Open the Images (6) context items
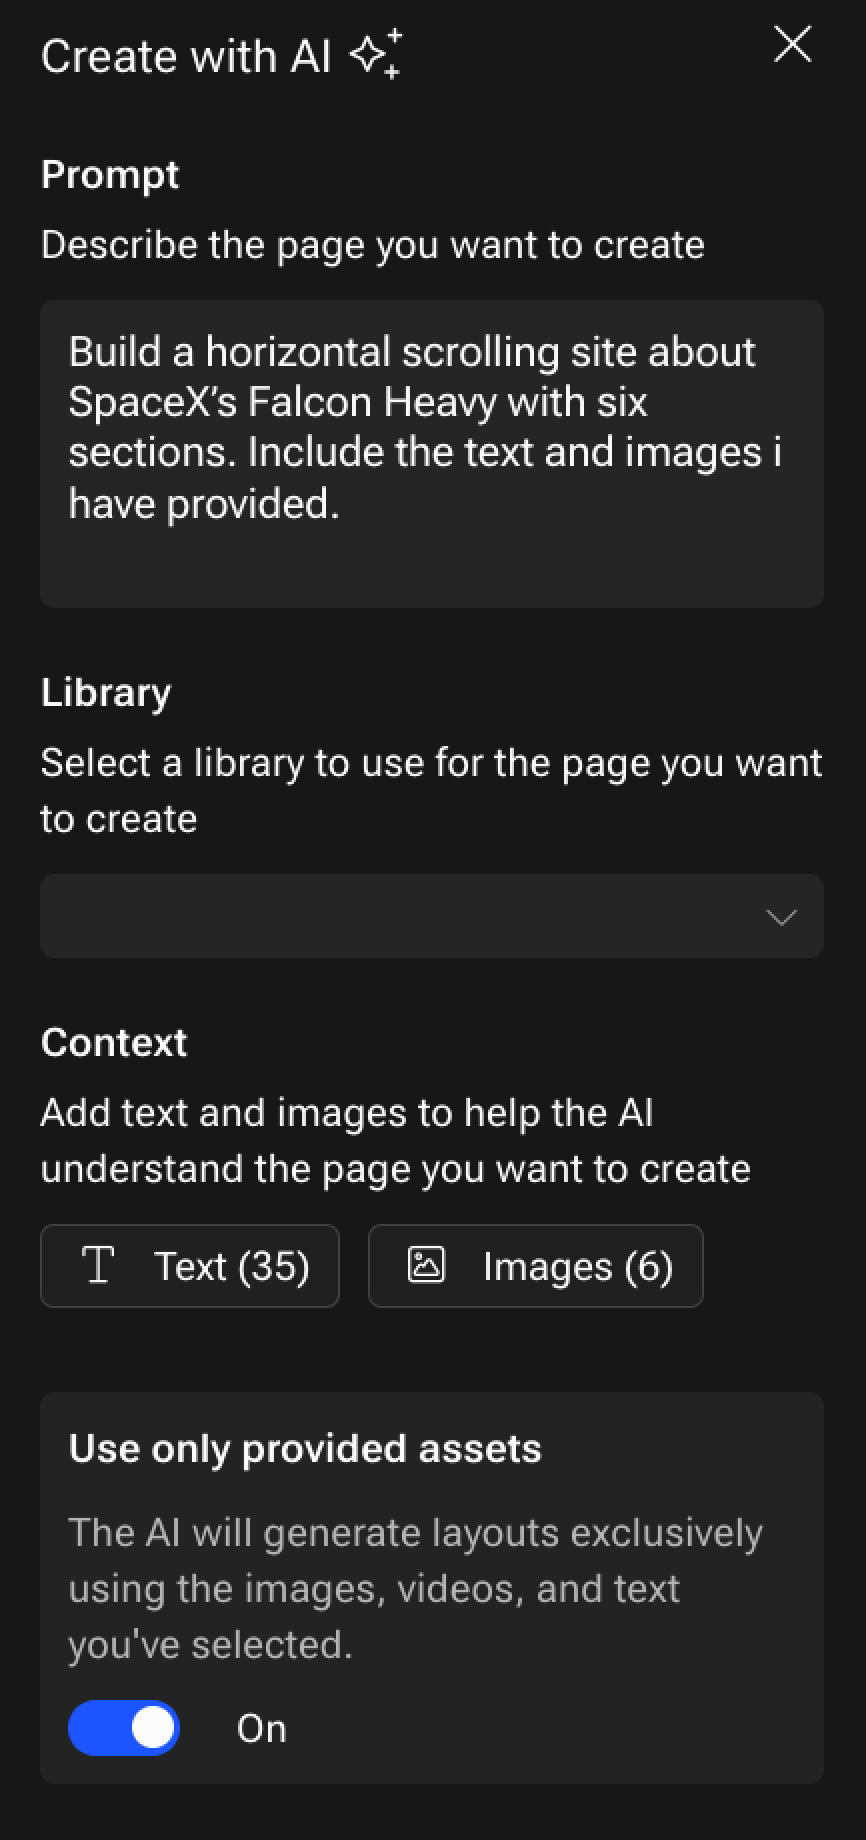The image size is (866, 1840). 536,1266
